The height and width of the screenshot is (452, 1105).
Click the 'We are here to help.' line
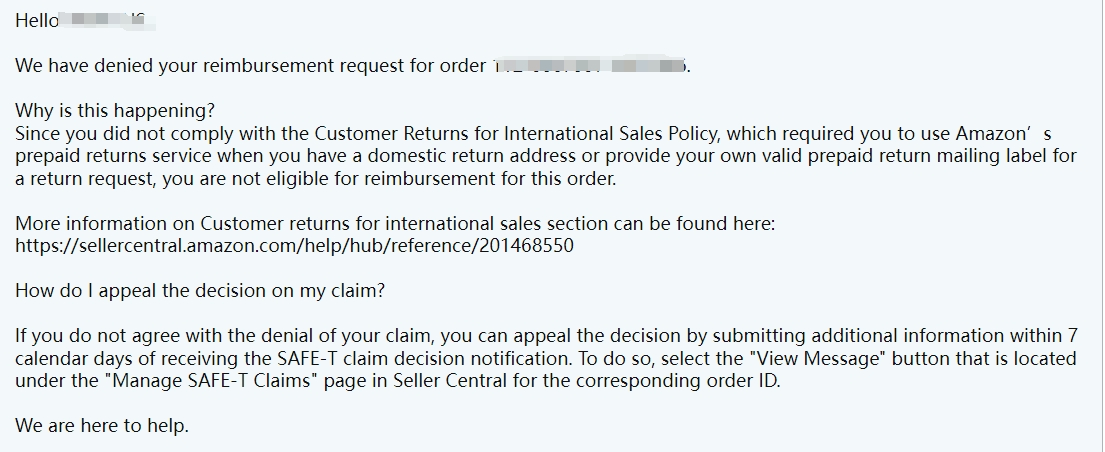(102, 426)
